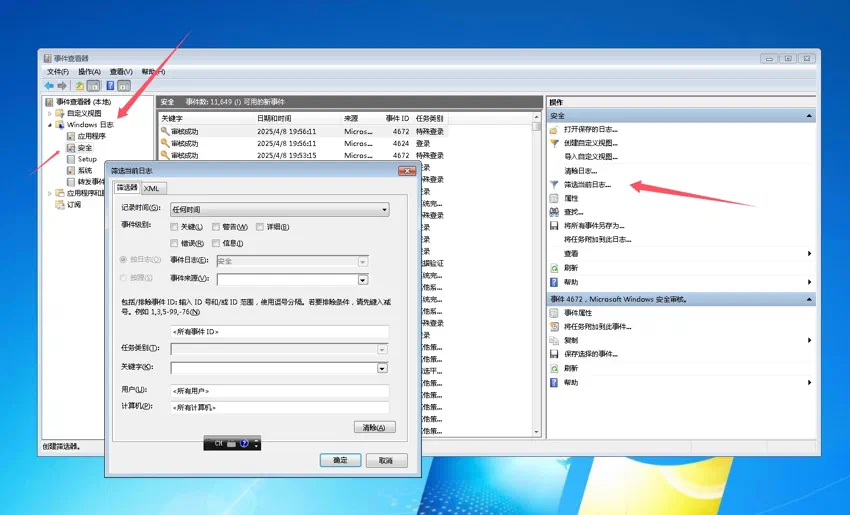Click the 刷新 refresh icon under 安全 actions
The width and height of the screenshot is (850, 515).
[x=554, y=268]
